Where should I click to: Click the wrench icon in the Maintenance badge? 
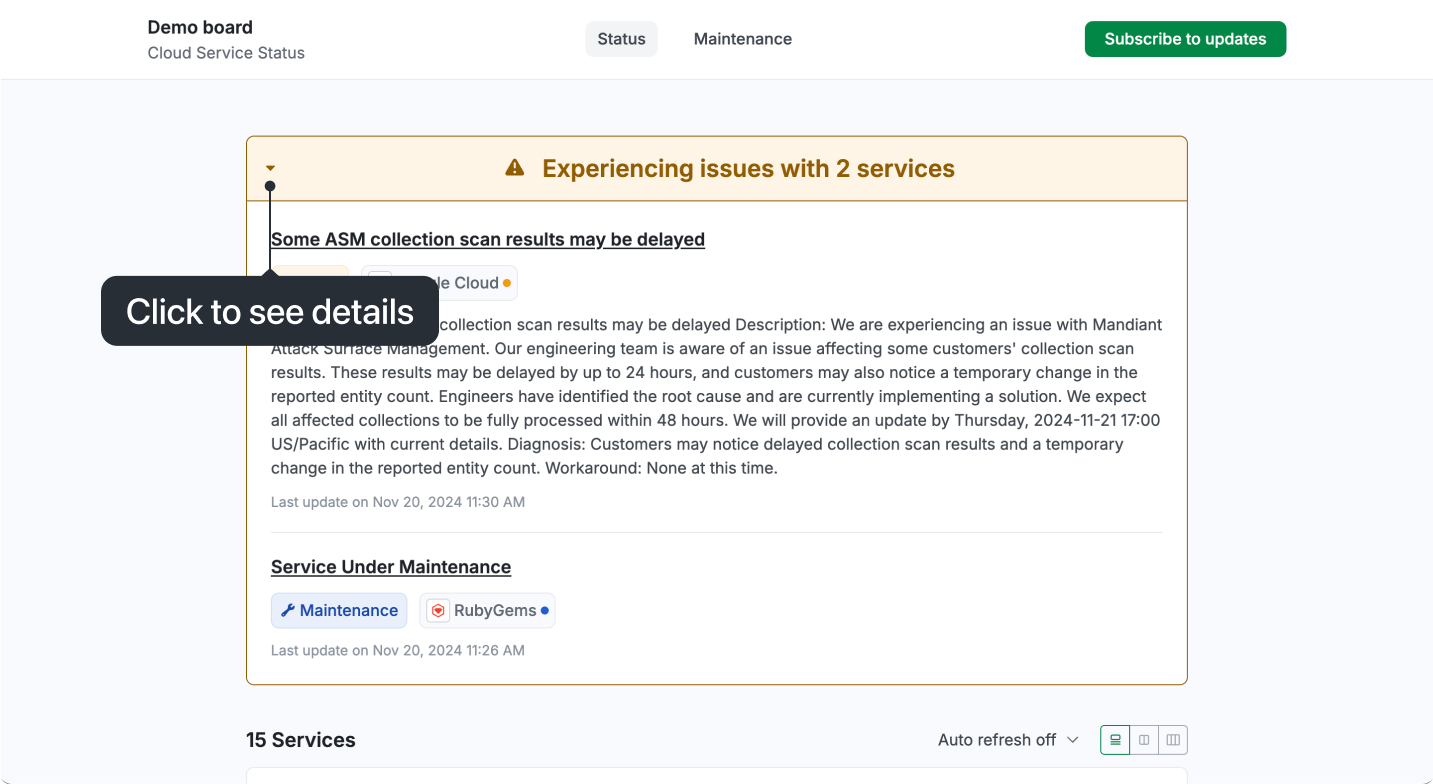[287, 610]
